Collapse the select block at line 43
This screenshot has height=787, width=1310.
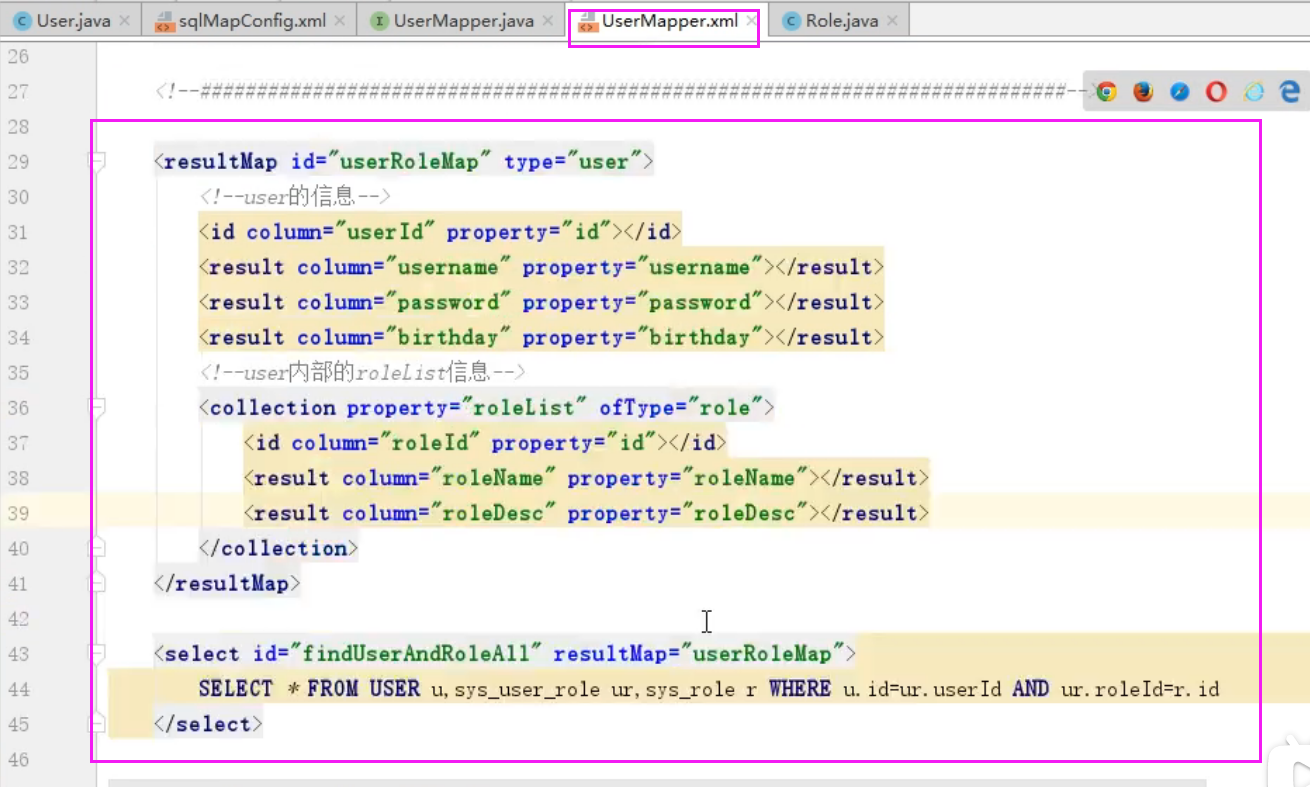[x=98, y=653]
